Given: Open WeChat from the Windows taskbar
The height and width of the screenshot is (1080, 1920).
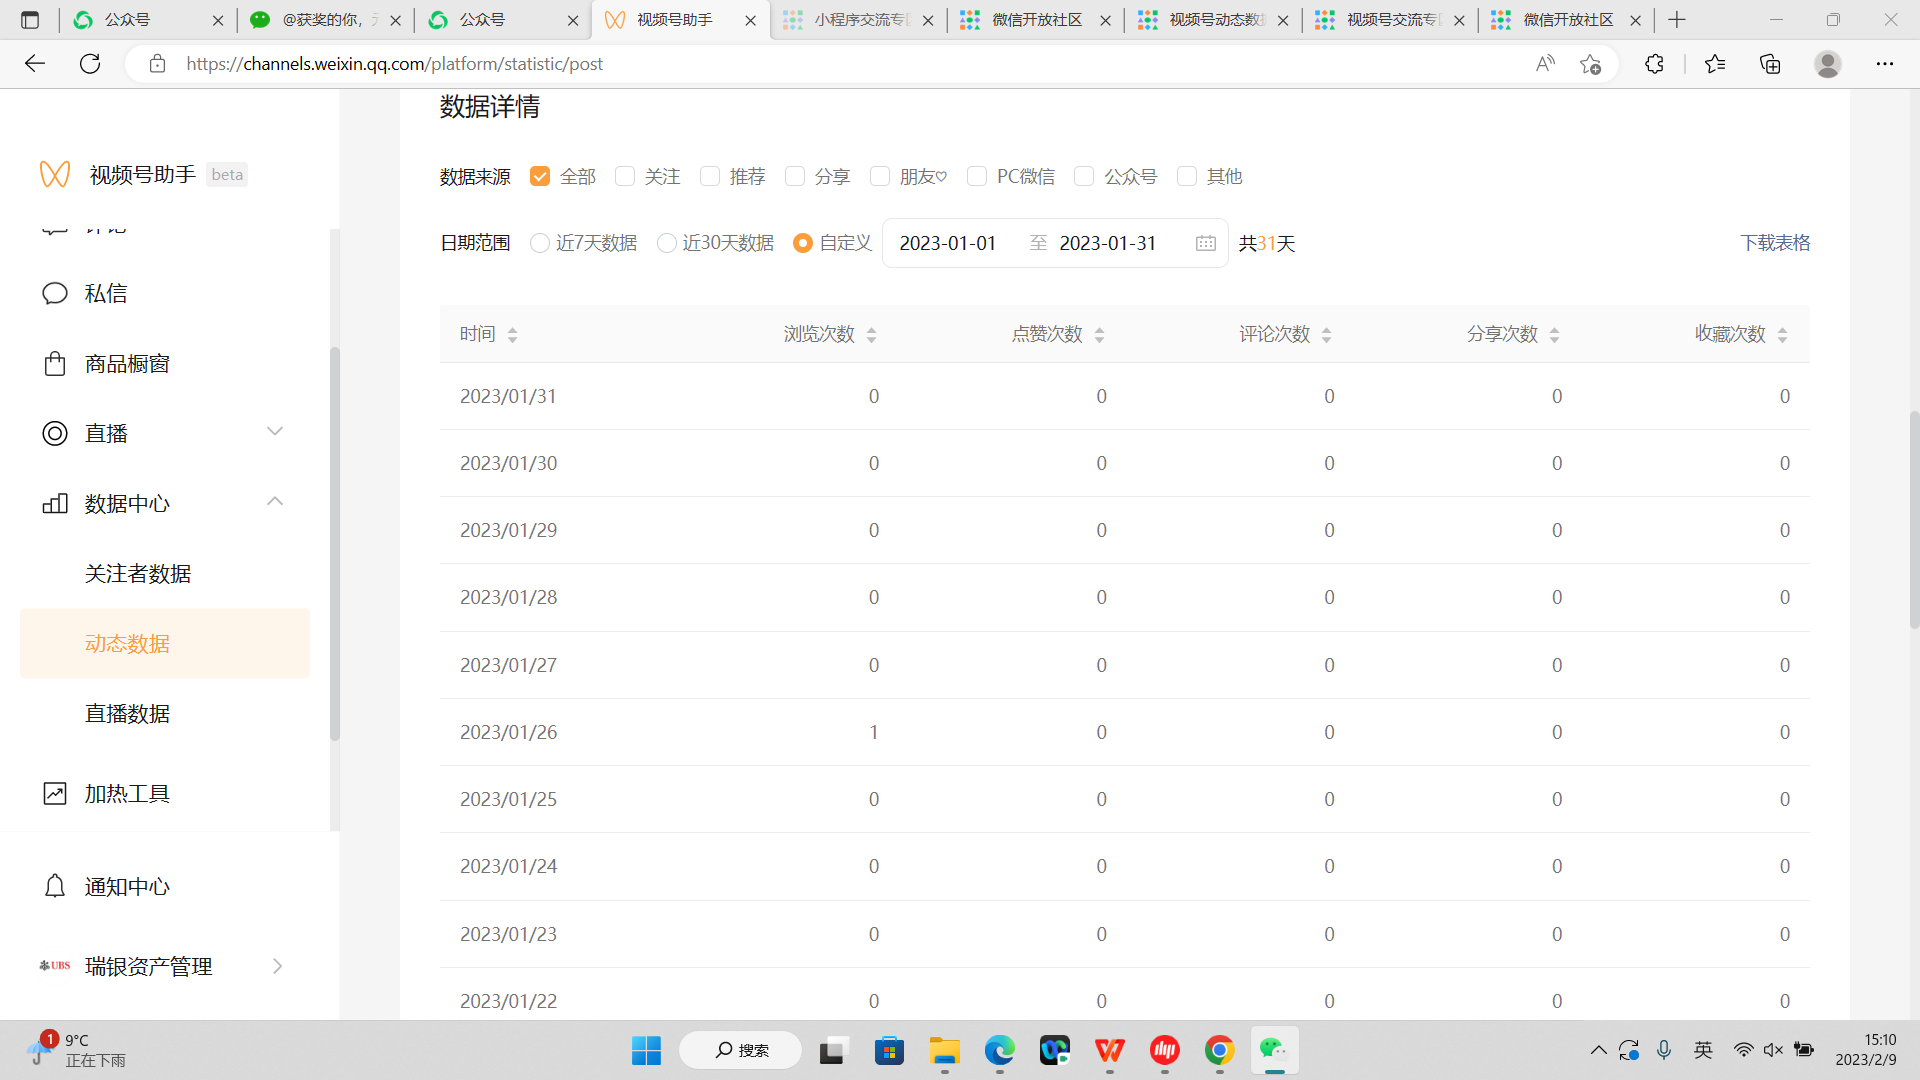Looking at the screenshot, I should coord(1273,1050).
